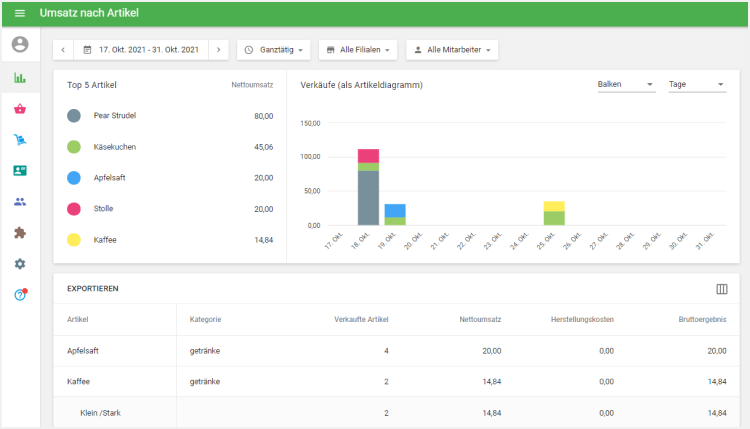
Task: Open the hand truck inventory section
Action: (x=20, y=140)
